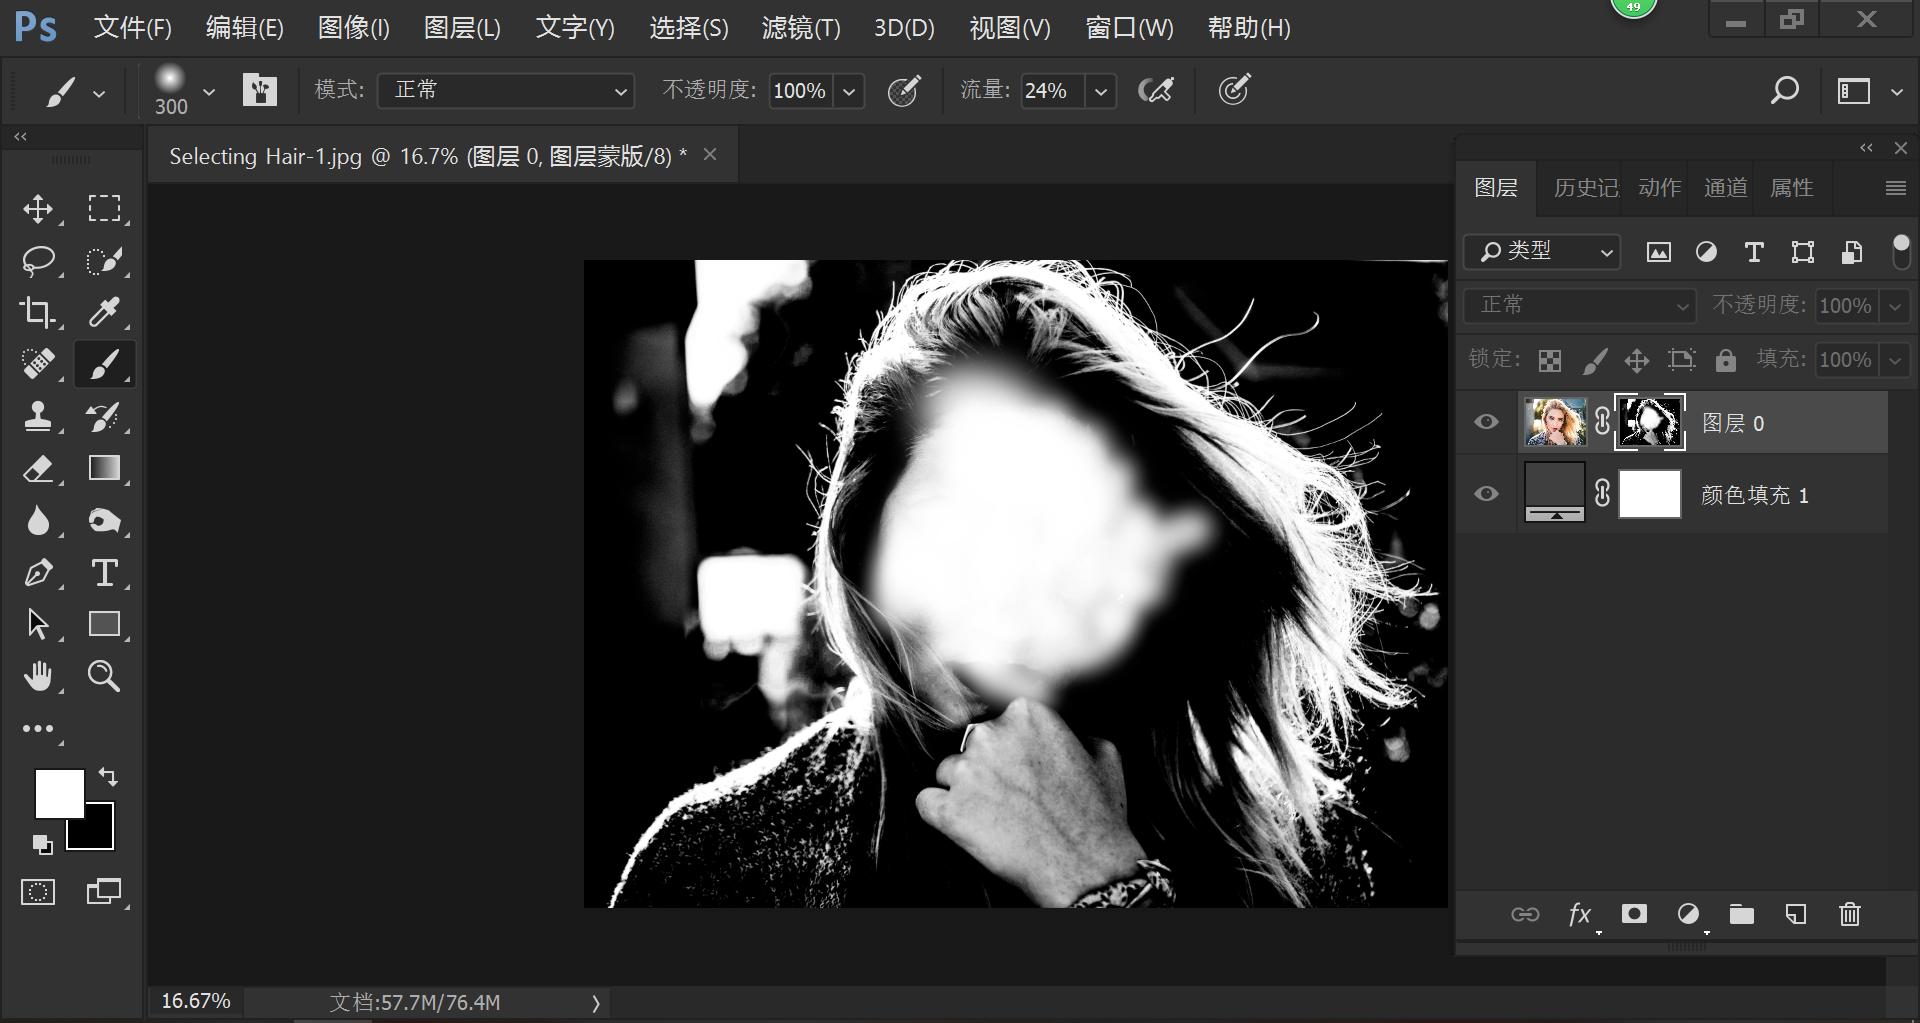
Task: Toggle visibility of 颜色填充 1 layer
Action: click(x=1485, y=493)
